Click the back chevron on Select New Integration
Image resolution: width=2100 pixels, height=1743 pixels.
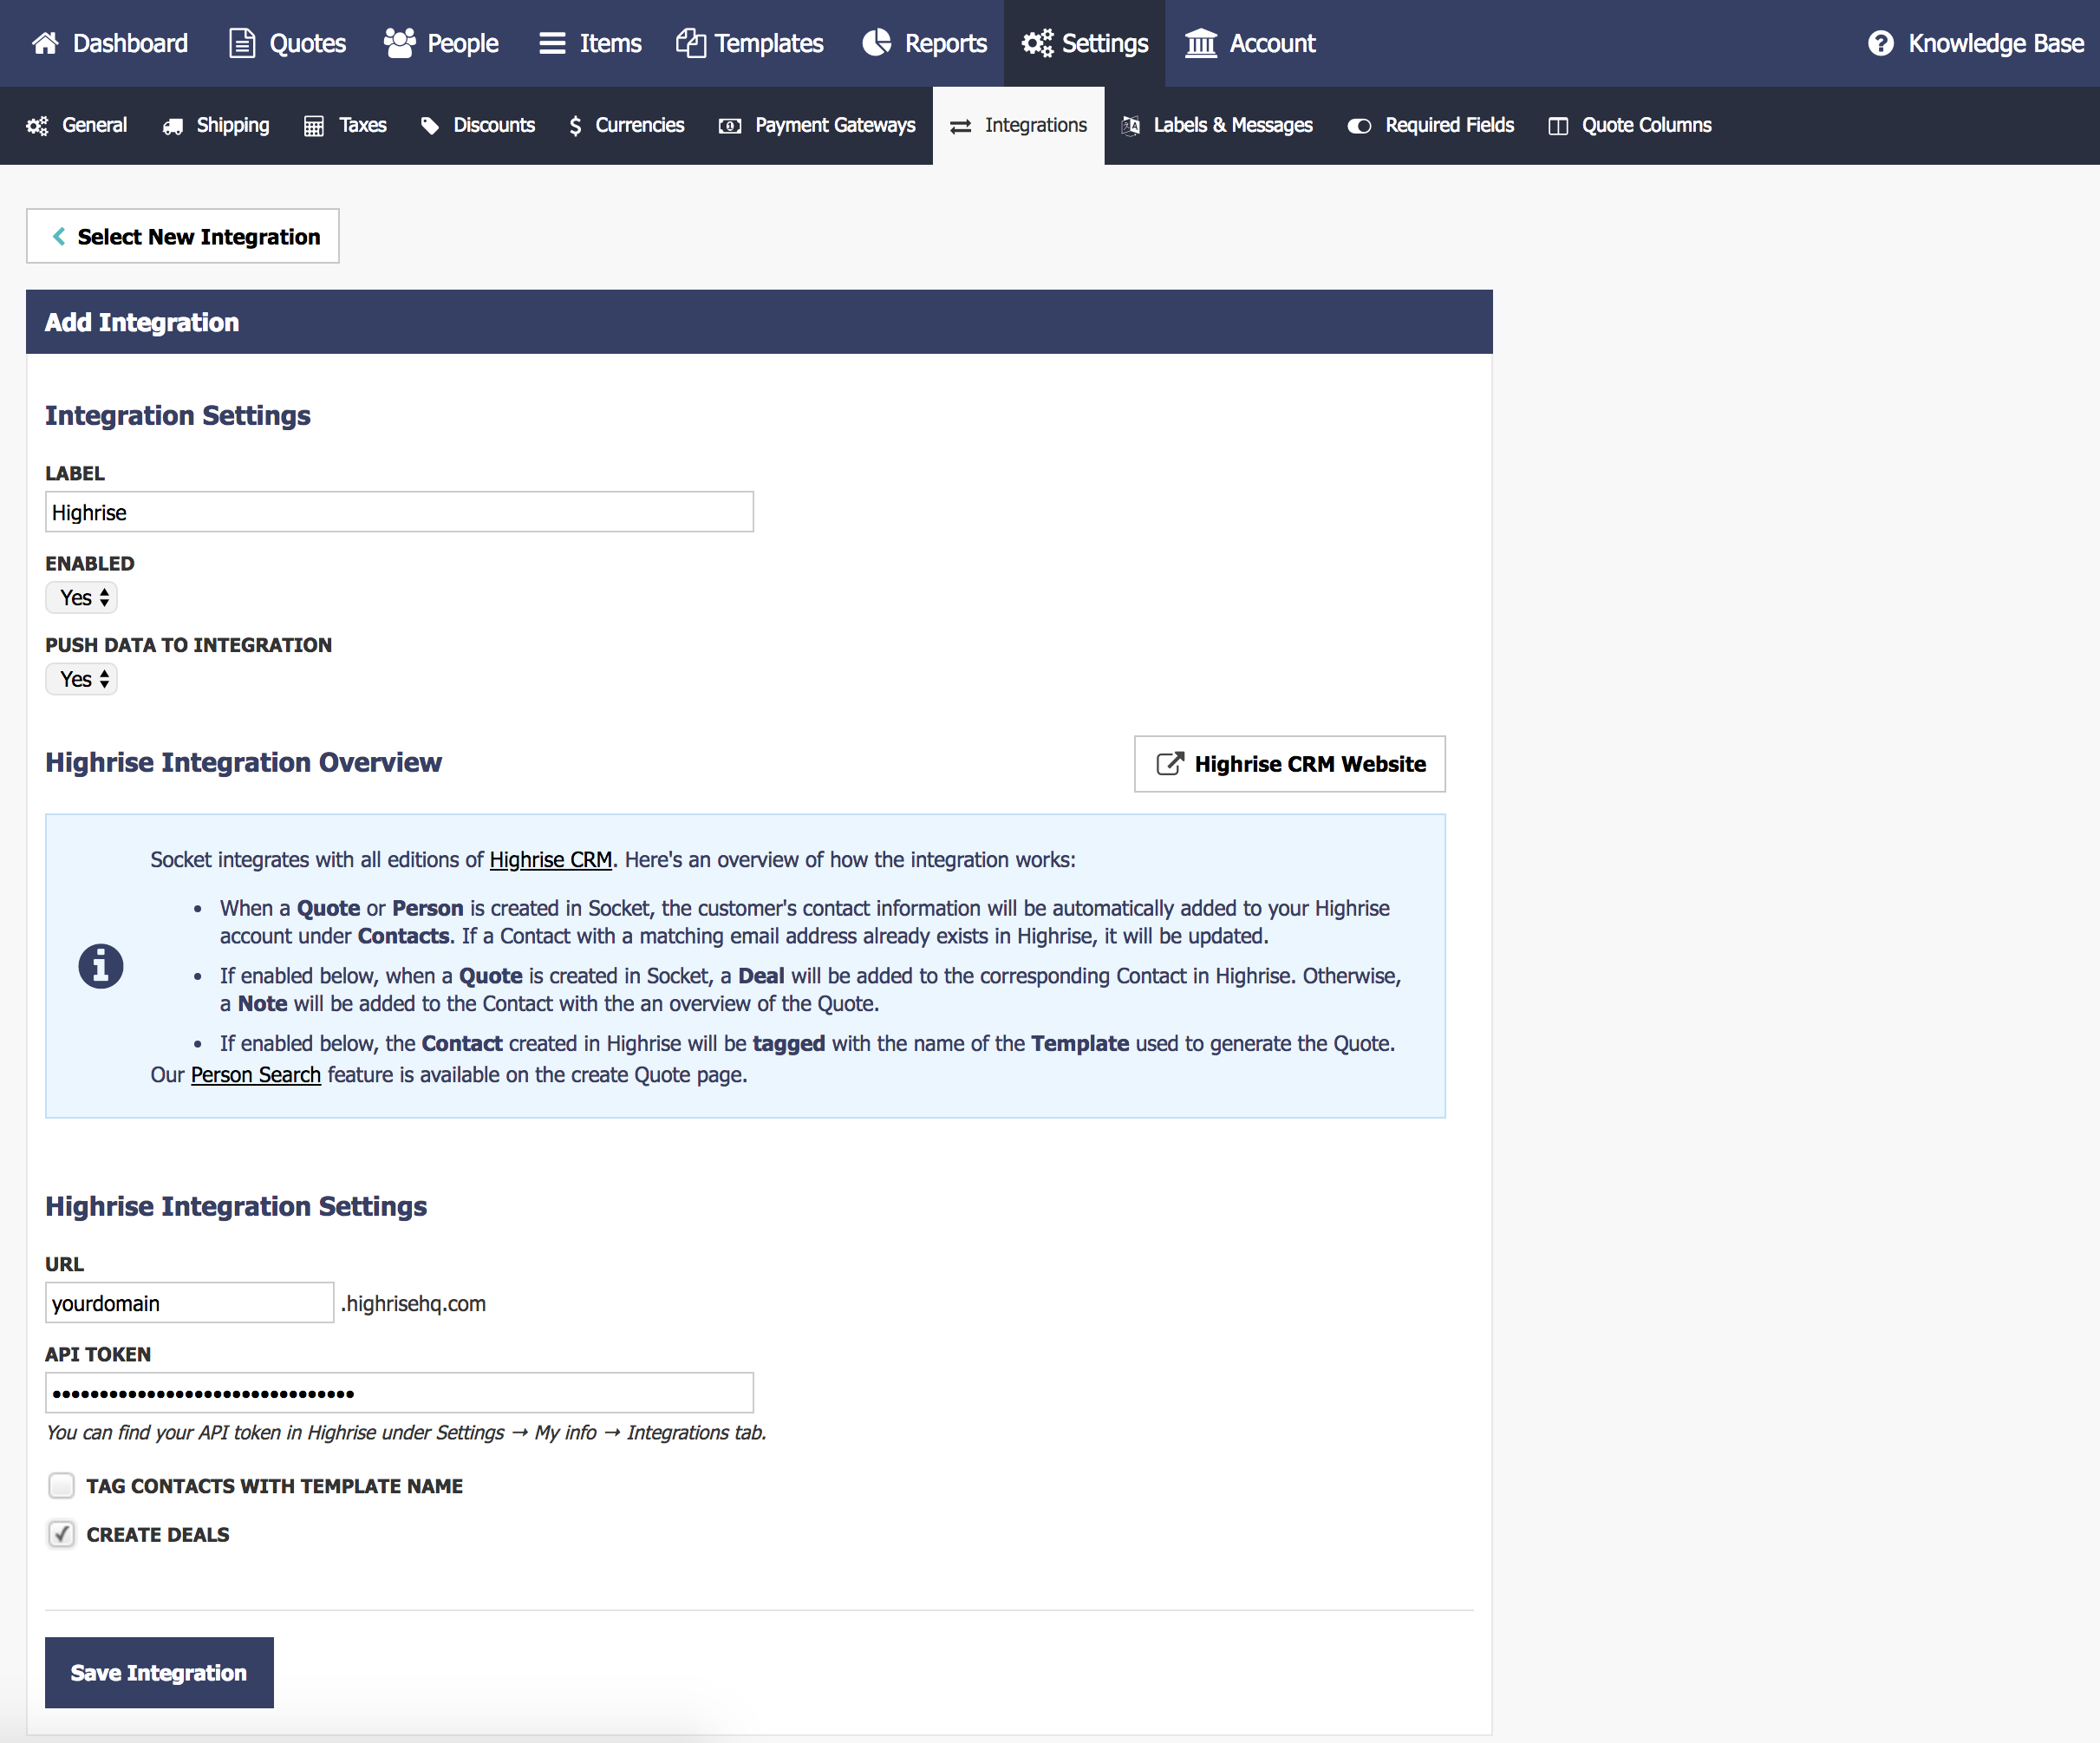click(59, 236)
